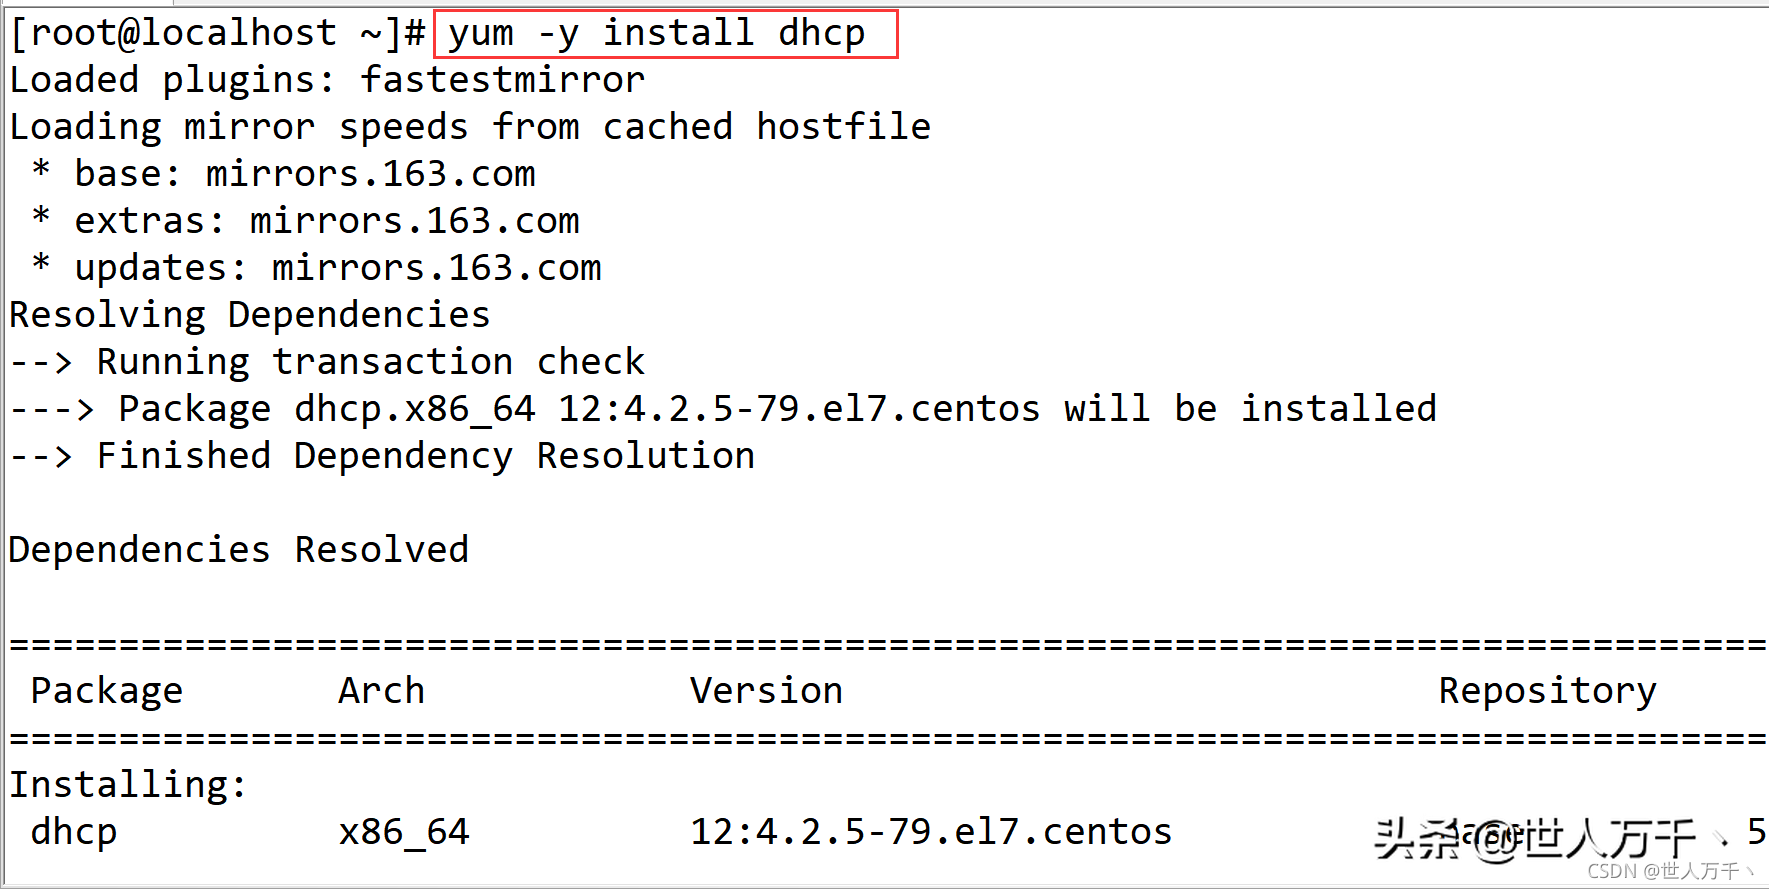
Task: Click the Dependencies Resolved text
Action: 239,550
